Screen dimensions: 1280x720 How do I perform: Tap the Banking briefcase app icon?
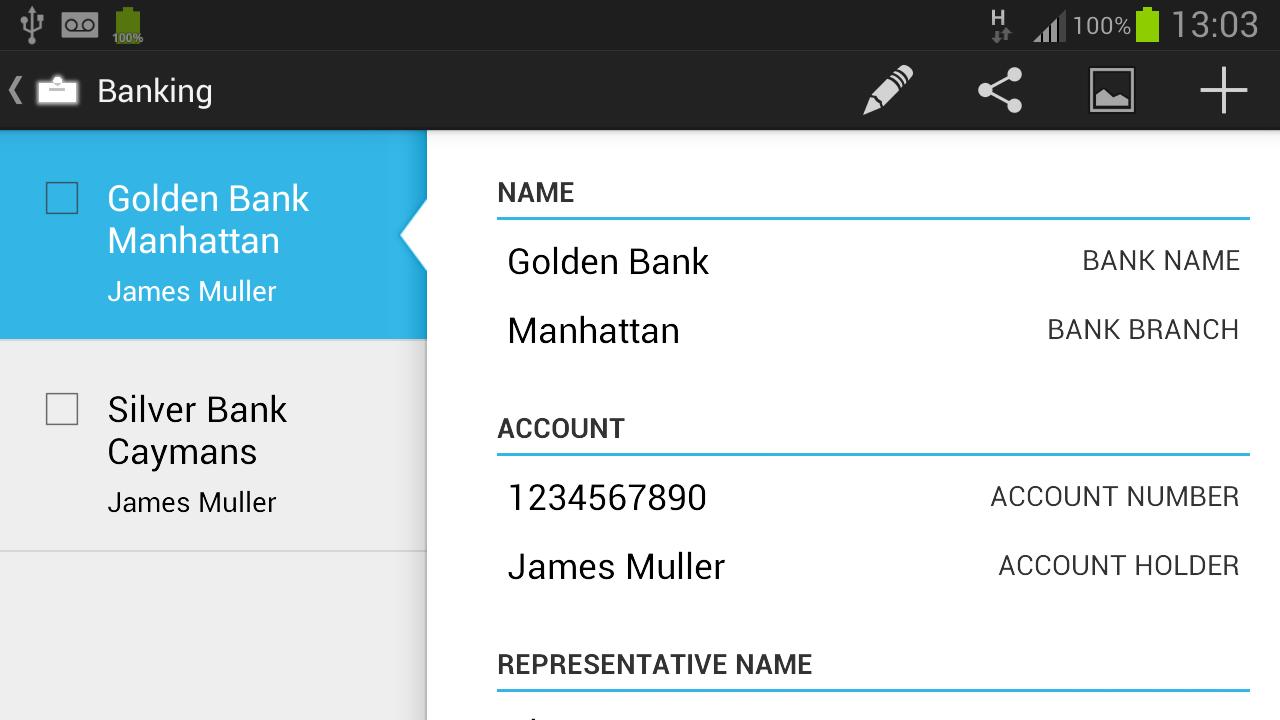coord(58,91)
